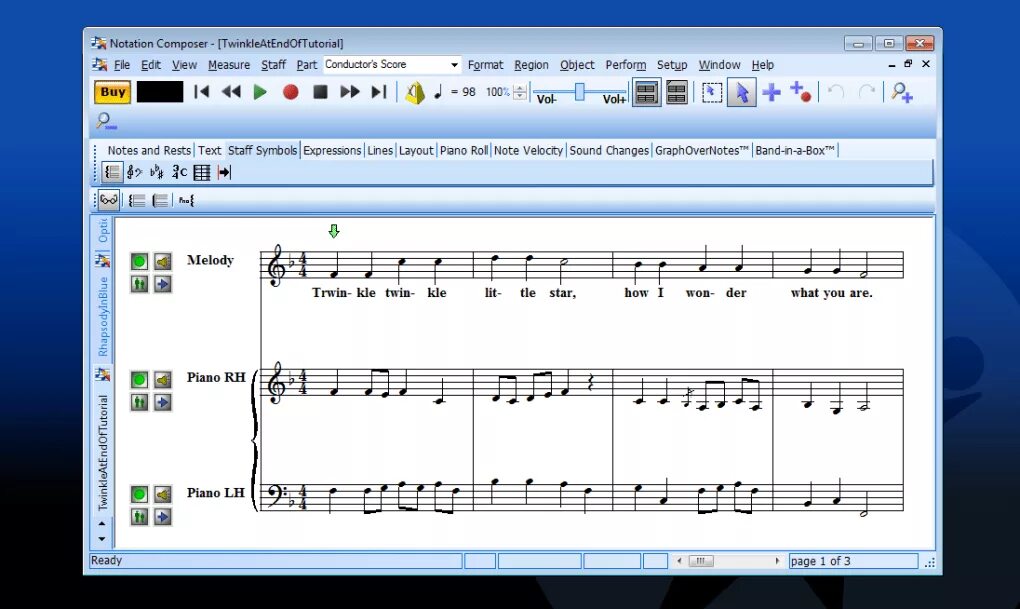This screenshot has width=1020, height=609.
Task: Select the staff setup palette icon
Action: pos(112,172)
